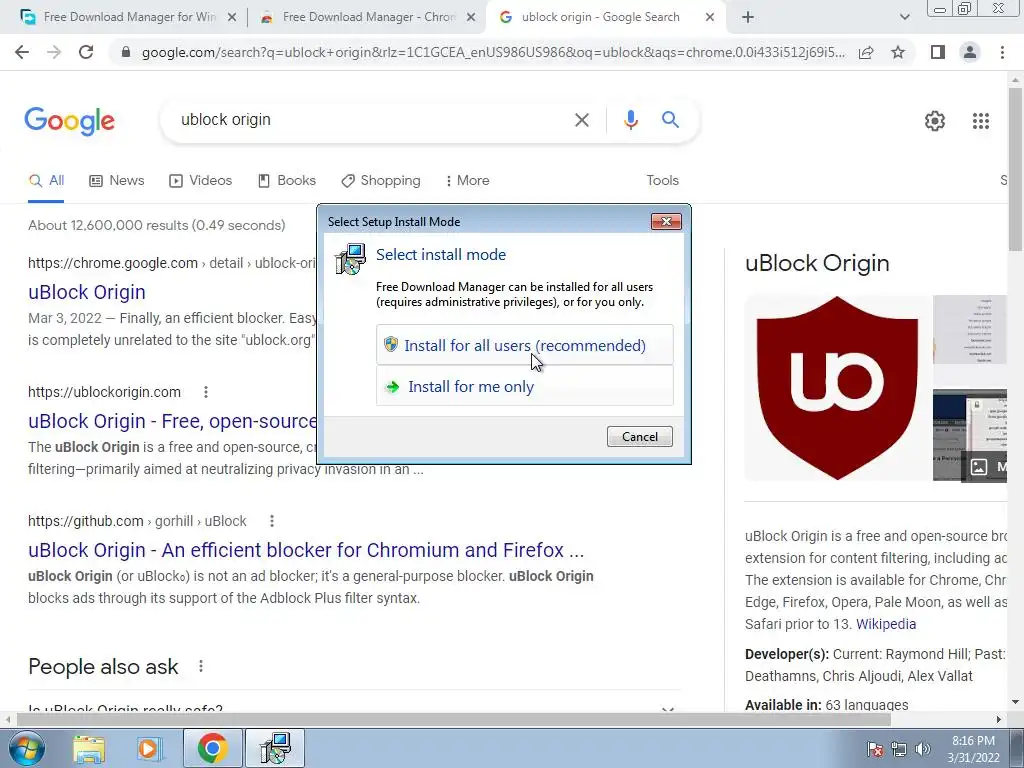Switch to Videos results
The height and width of the screenshot is (768, 1024).
(x=200, y=181)
